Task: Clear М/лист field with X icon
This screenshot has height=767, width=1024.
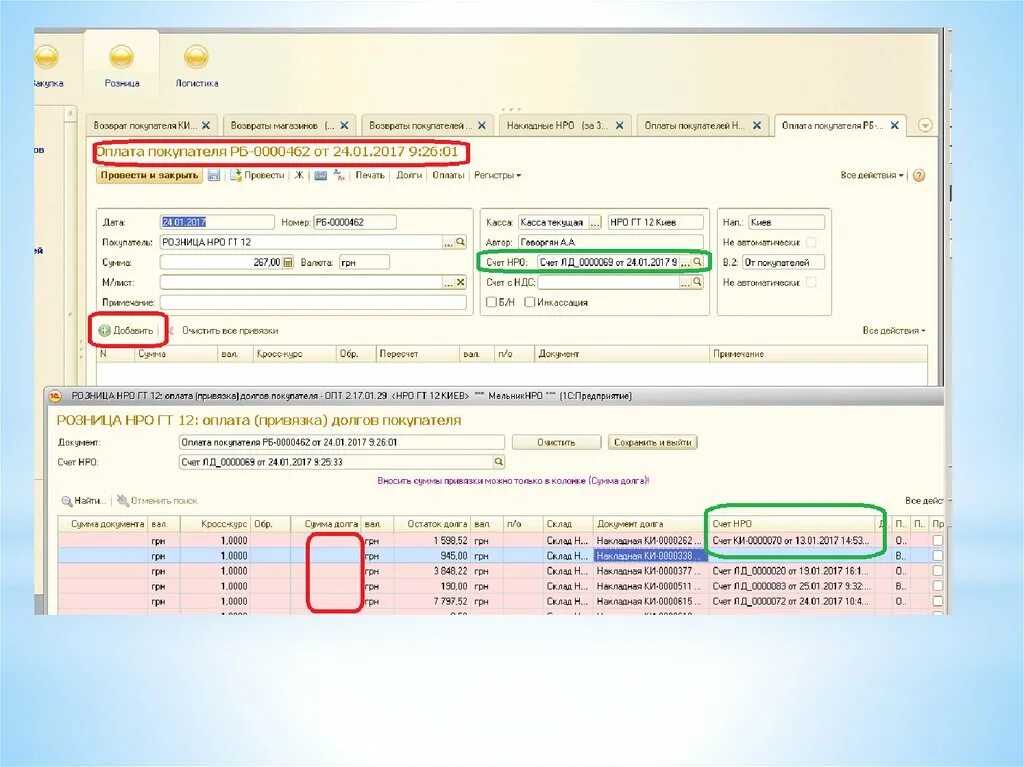Action: pyautogui.click(x=460, y=282)
